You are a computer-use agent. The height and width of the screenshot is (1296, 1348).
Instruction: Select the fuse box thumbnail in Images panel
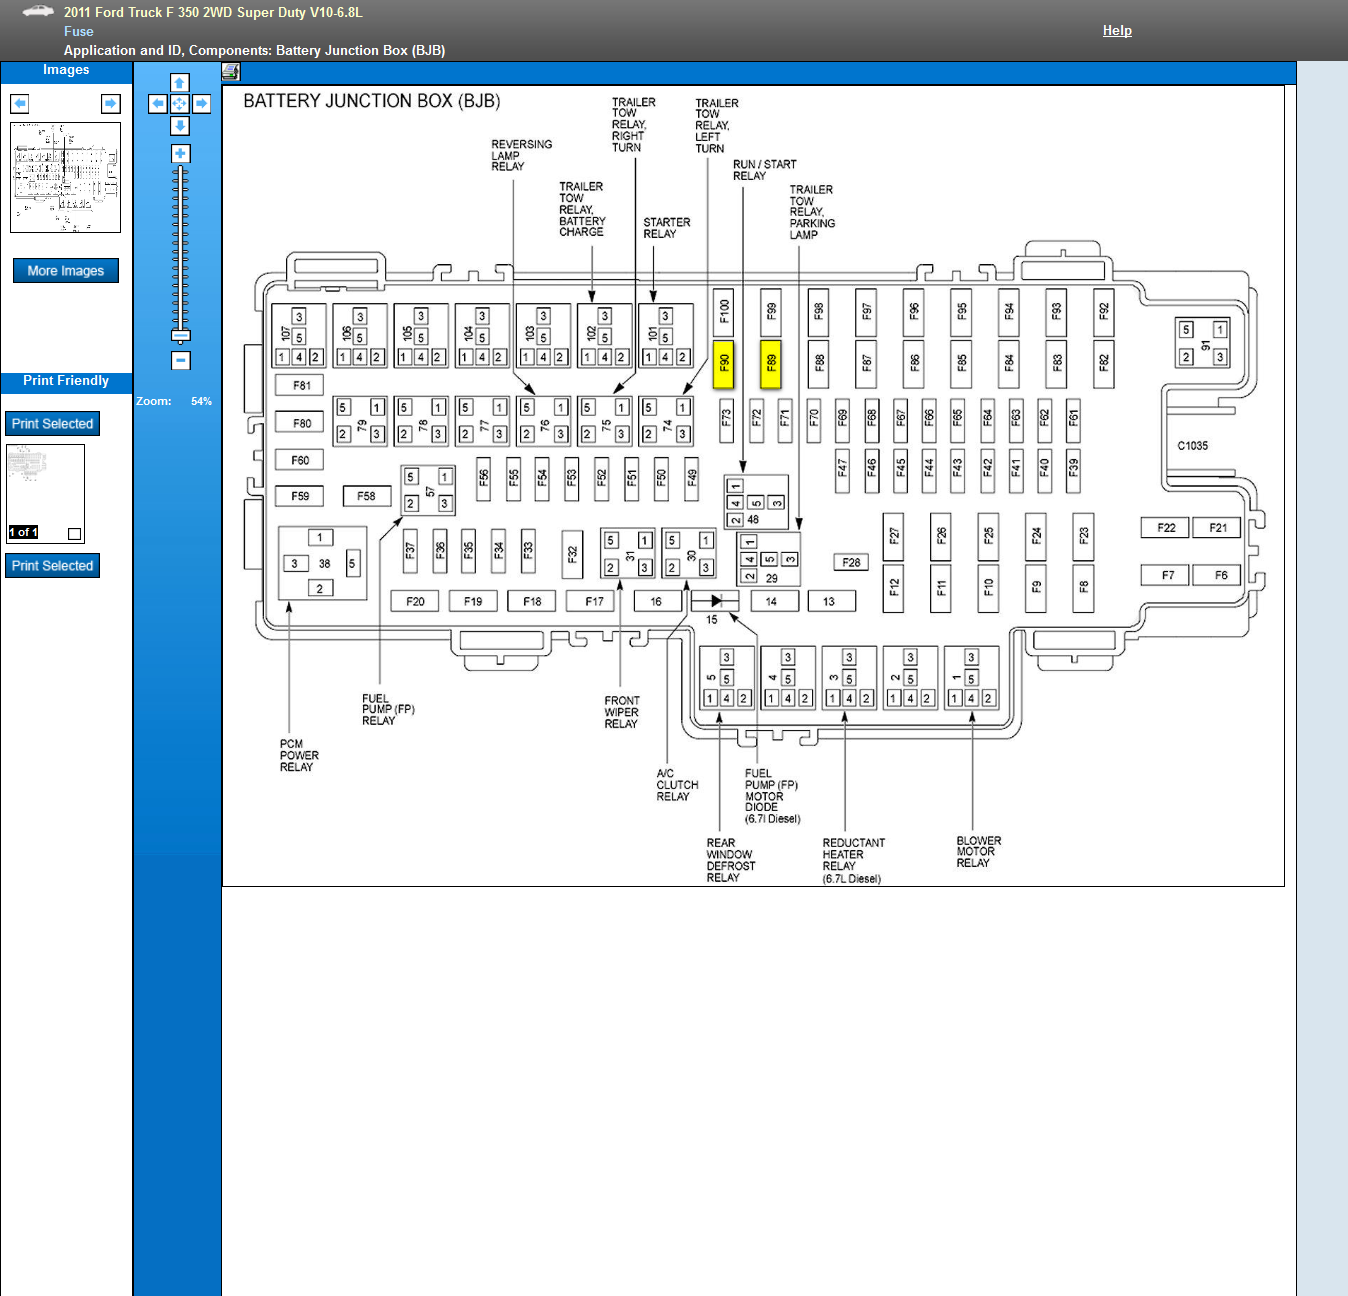(65, 177)
